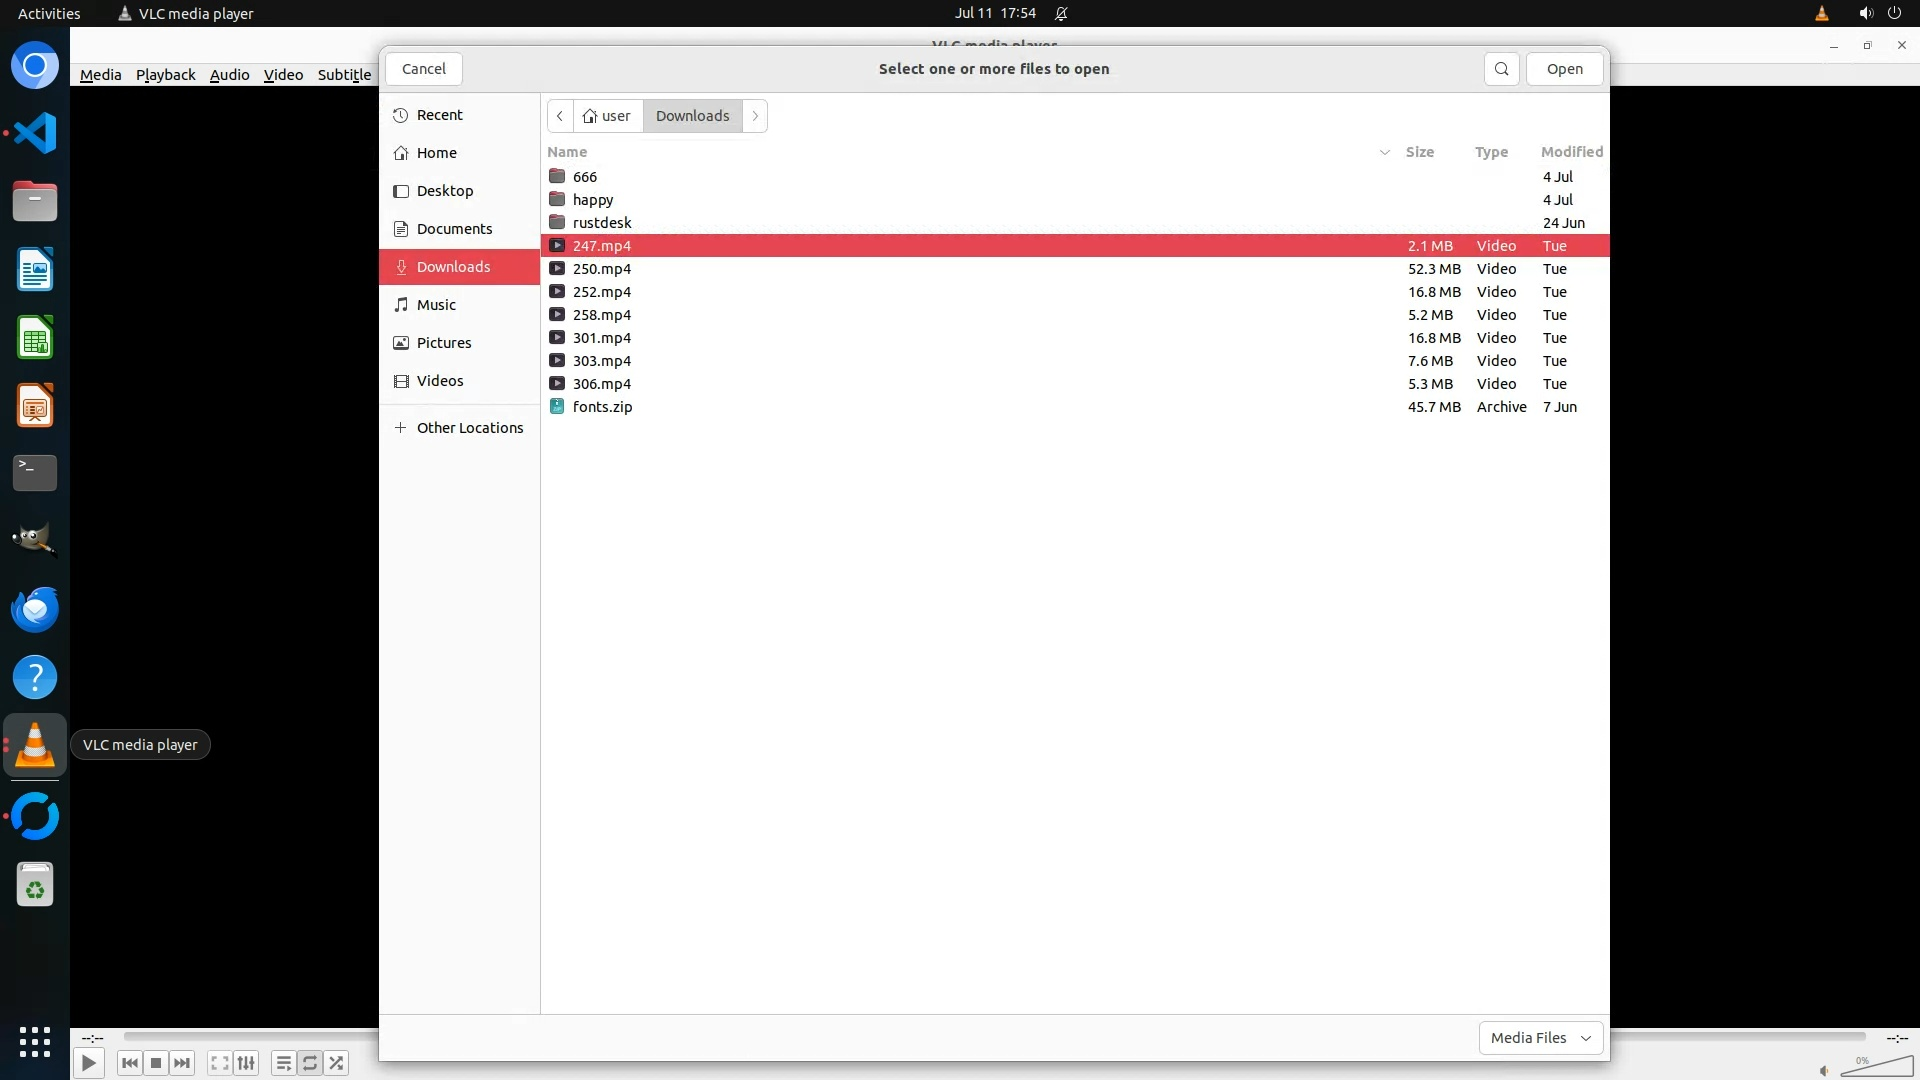The height and width of the screenshot is (1080, 1920).
Task: Open extended settings equalizer icon
Action: [246, 1063]
